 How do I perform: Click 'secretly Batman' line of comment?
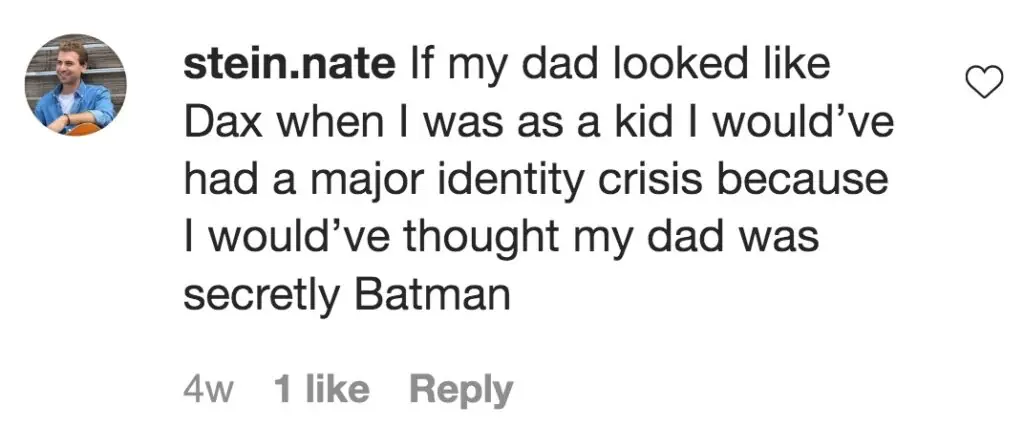tap(347, 295)
